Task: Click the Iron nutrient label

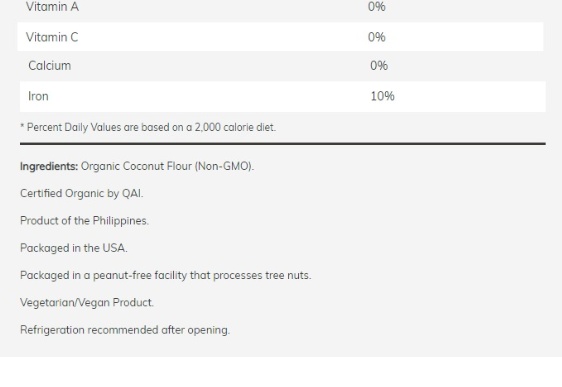Action: (x=38, y=96)
